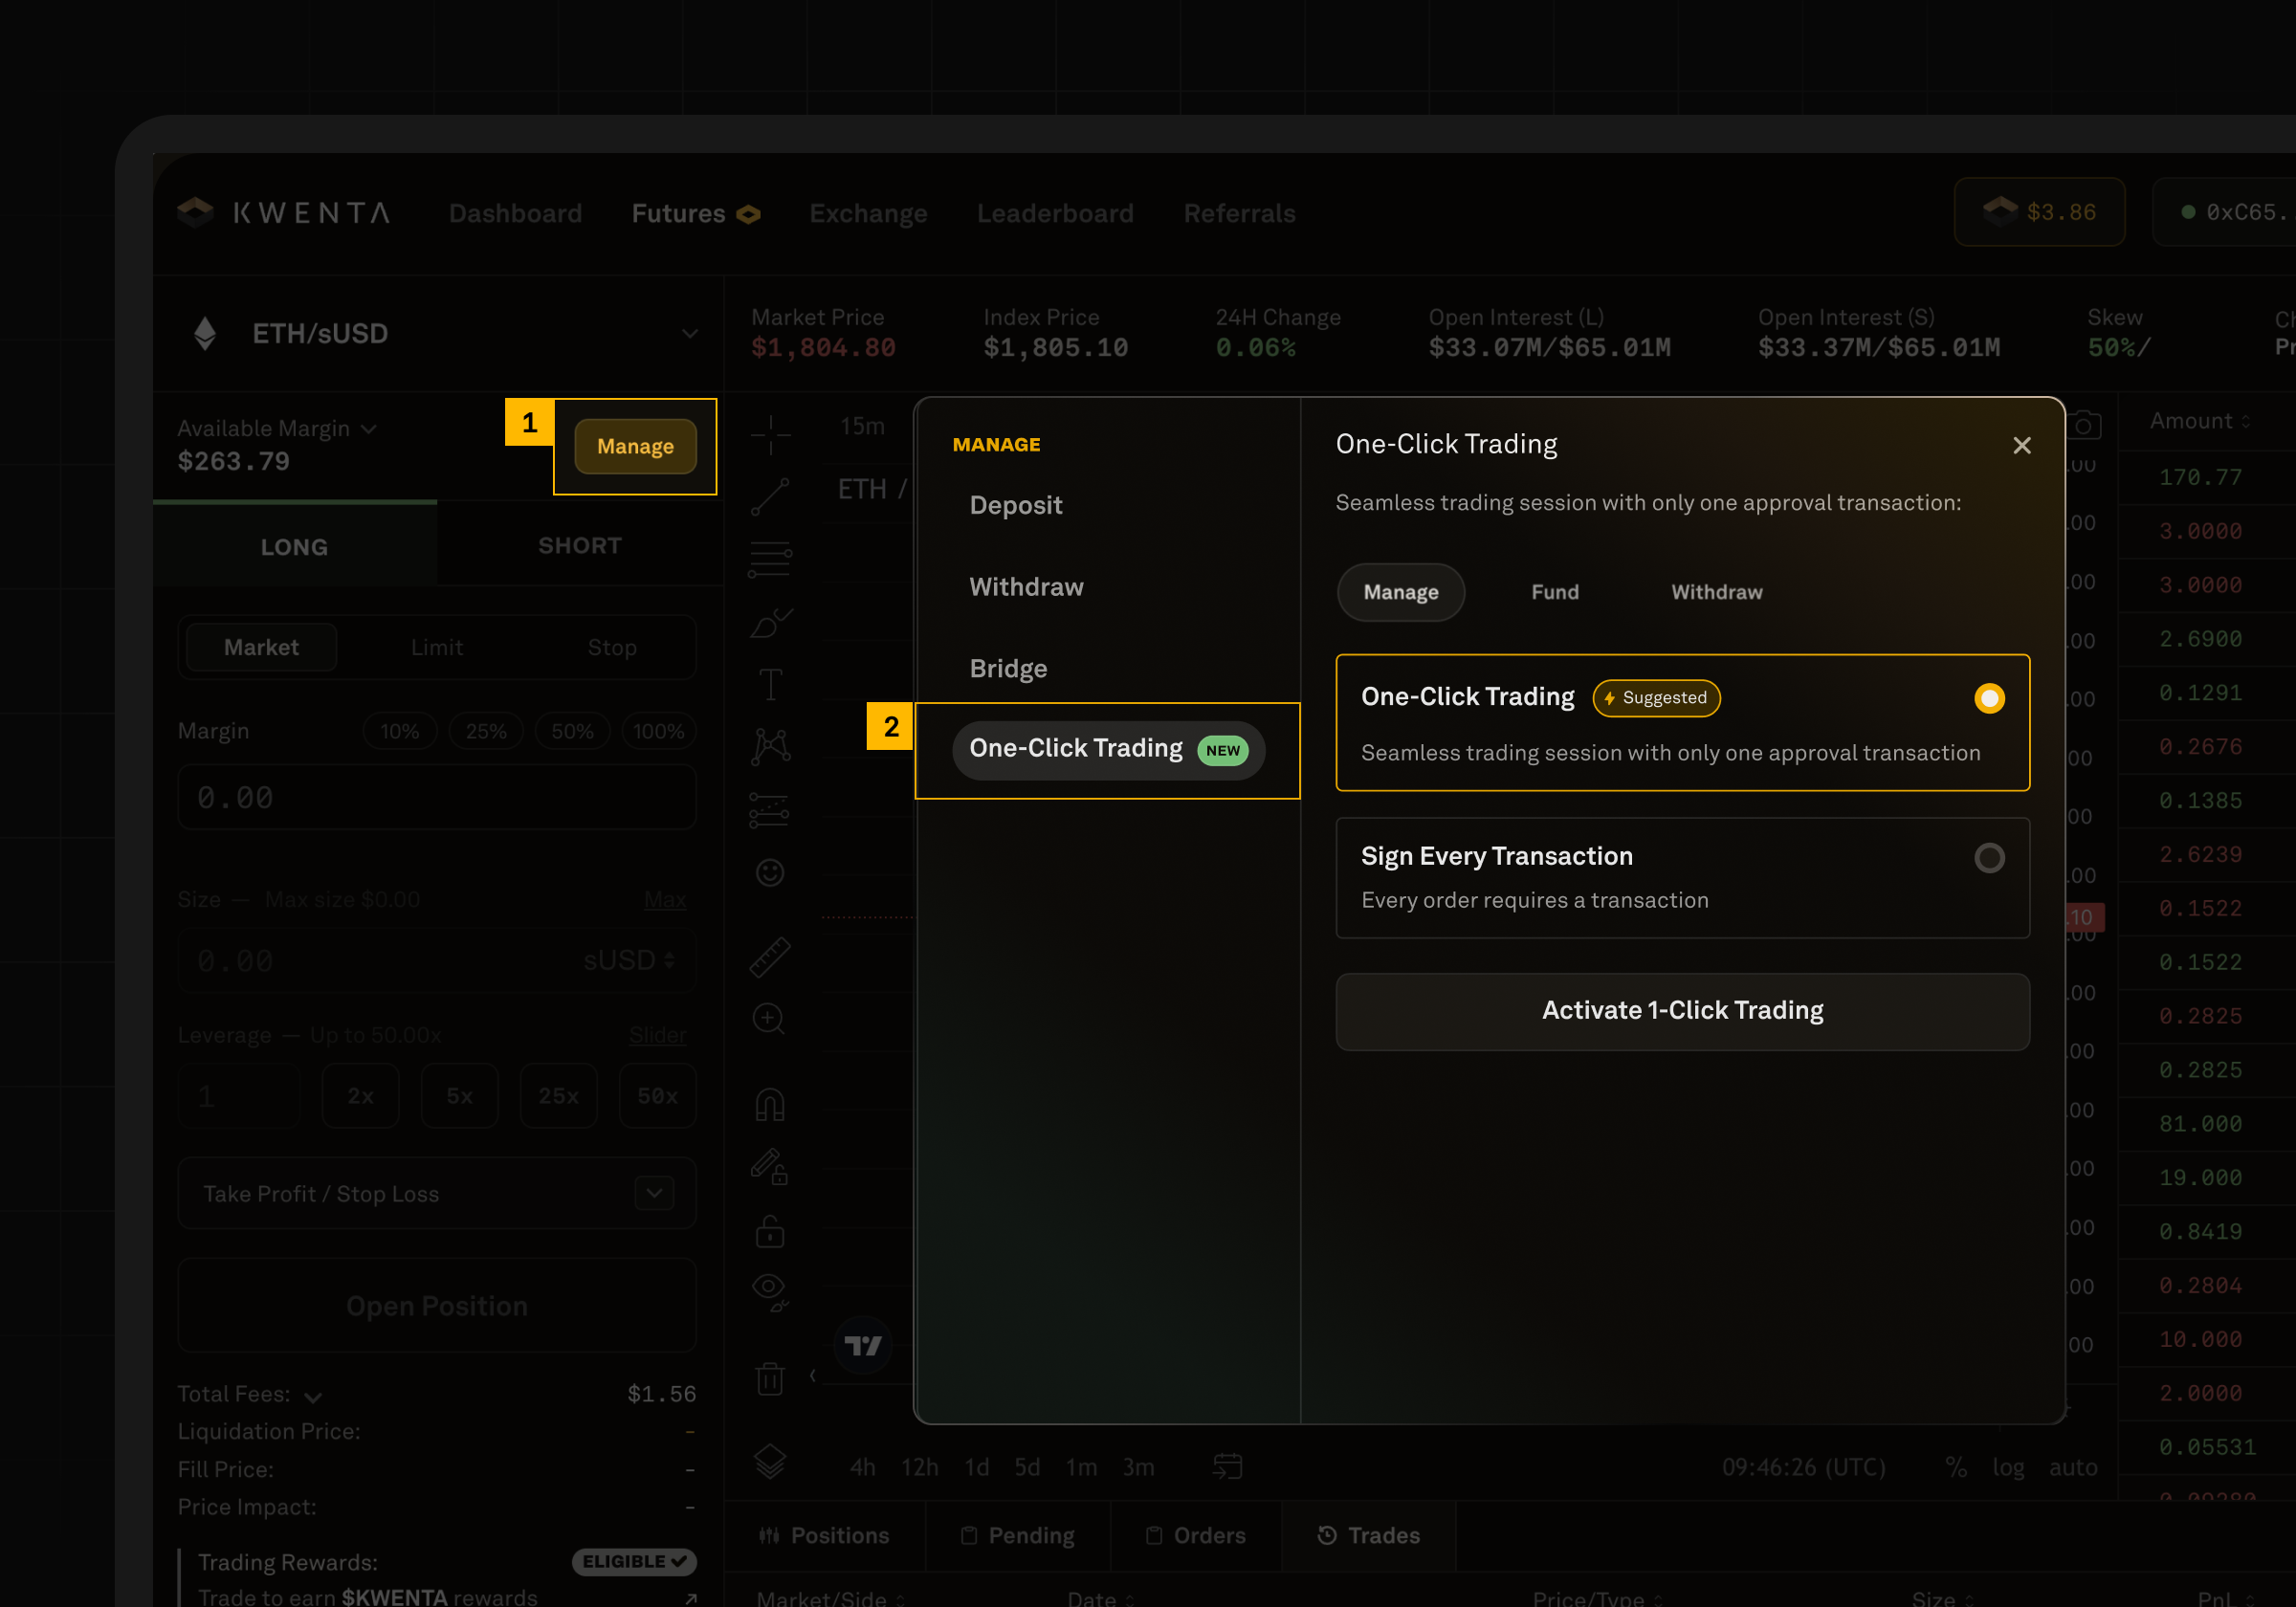Image resolution: width=2296 pixels, height=1607 pixels.
Task: Open the emoji icons tool
Action: (x=770, y=873)
